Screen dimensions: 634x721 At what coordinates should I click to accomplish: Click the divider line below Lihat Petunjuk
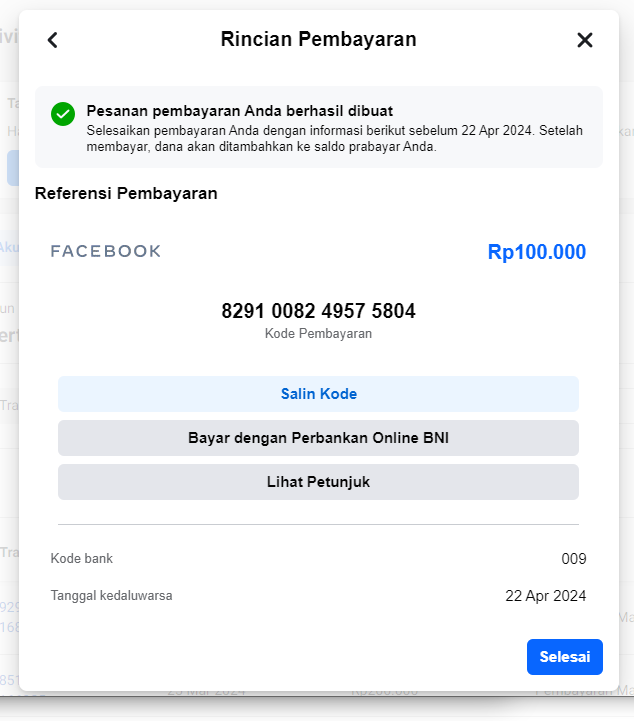coord(318,524)
